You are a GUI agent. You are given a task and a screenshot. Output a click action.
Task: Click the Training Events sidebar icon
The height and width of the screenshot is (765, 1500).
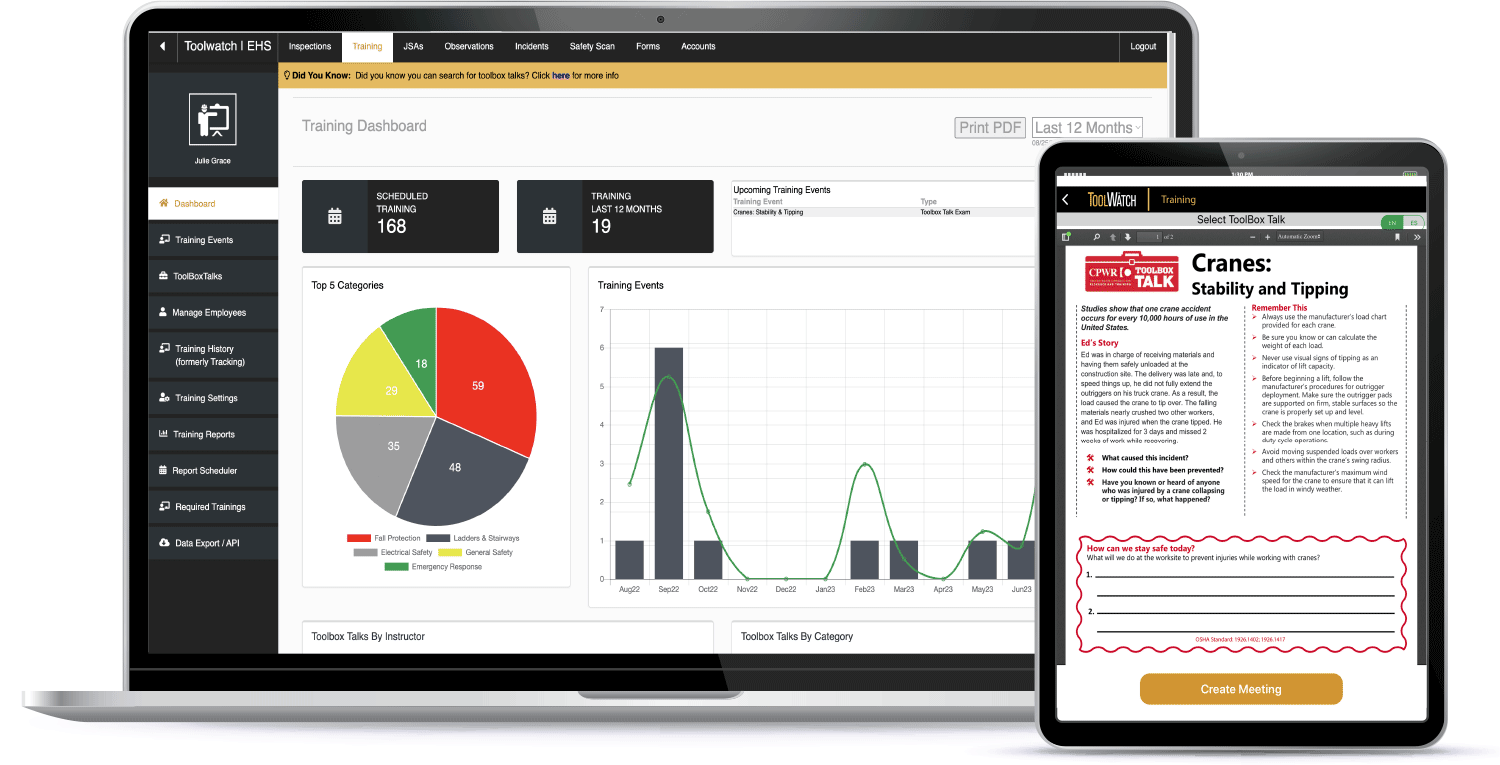click(164, 239)
